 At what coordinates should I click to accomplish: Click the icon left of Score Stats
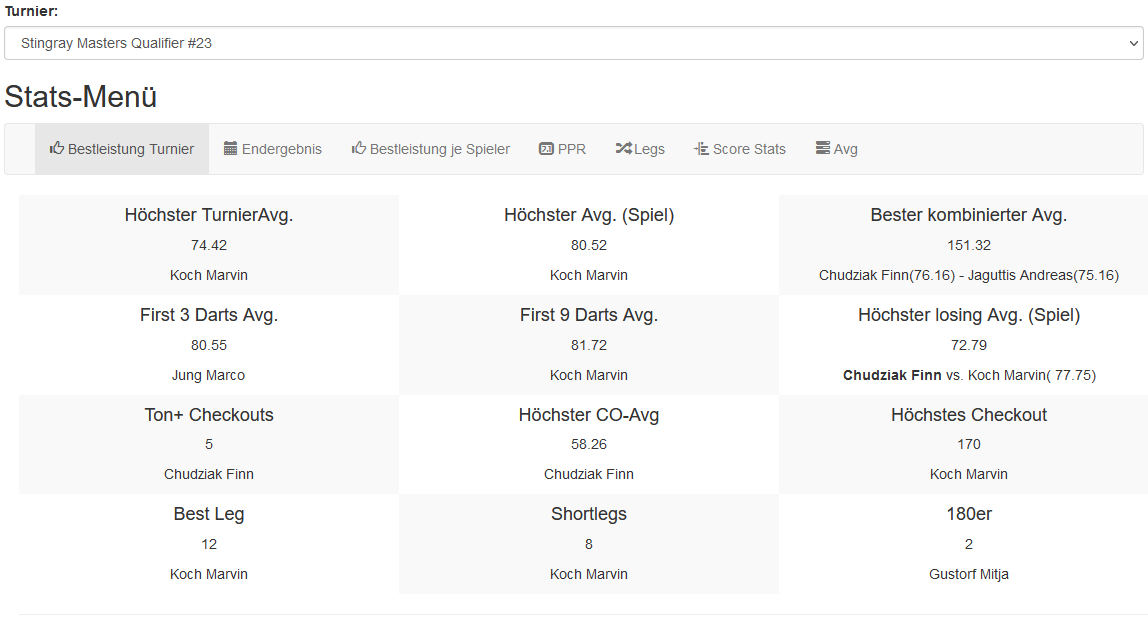[x=700, y=149]
